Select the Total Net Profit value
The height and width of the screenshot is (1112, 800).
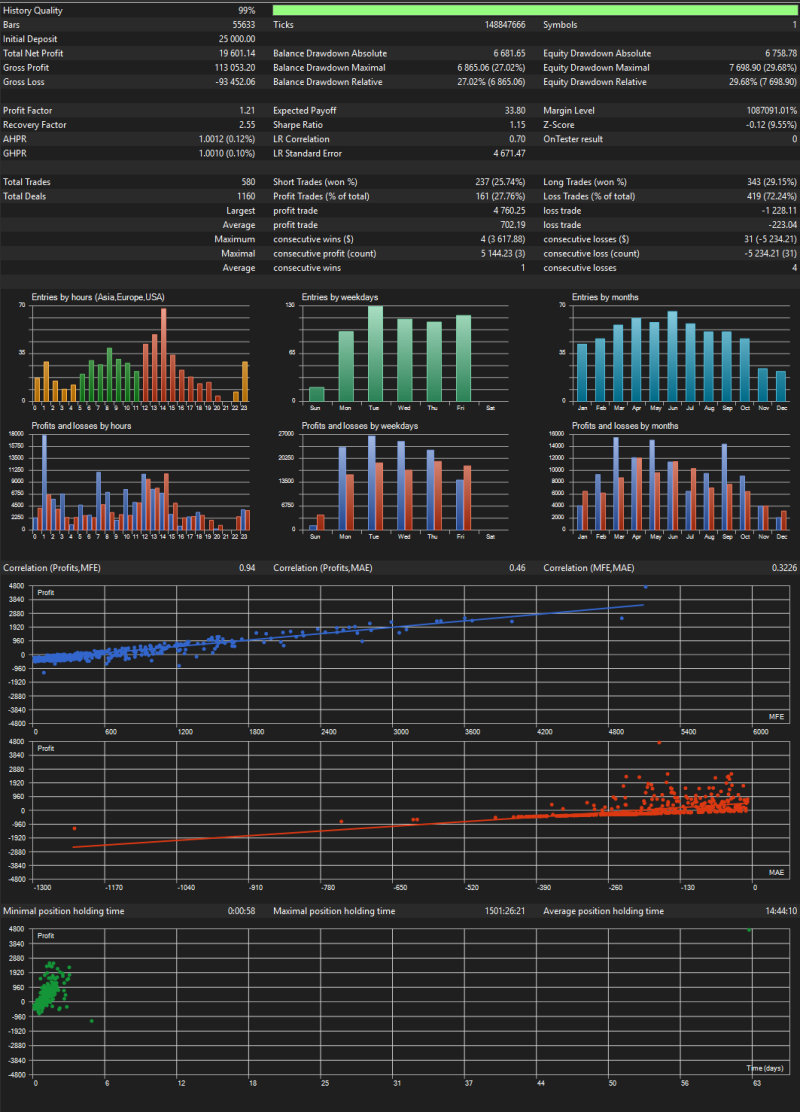click(x=237, y=53)
